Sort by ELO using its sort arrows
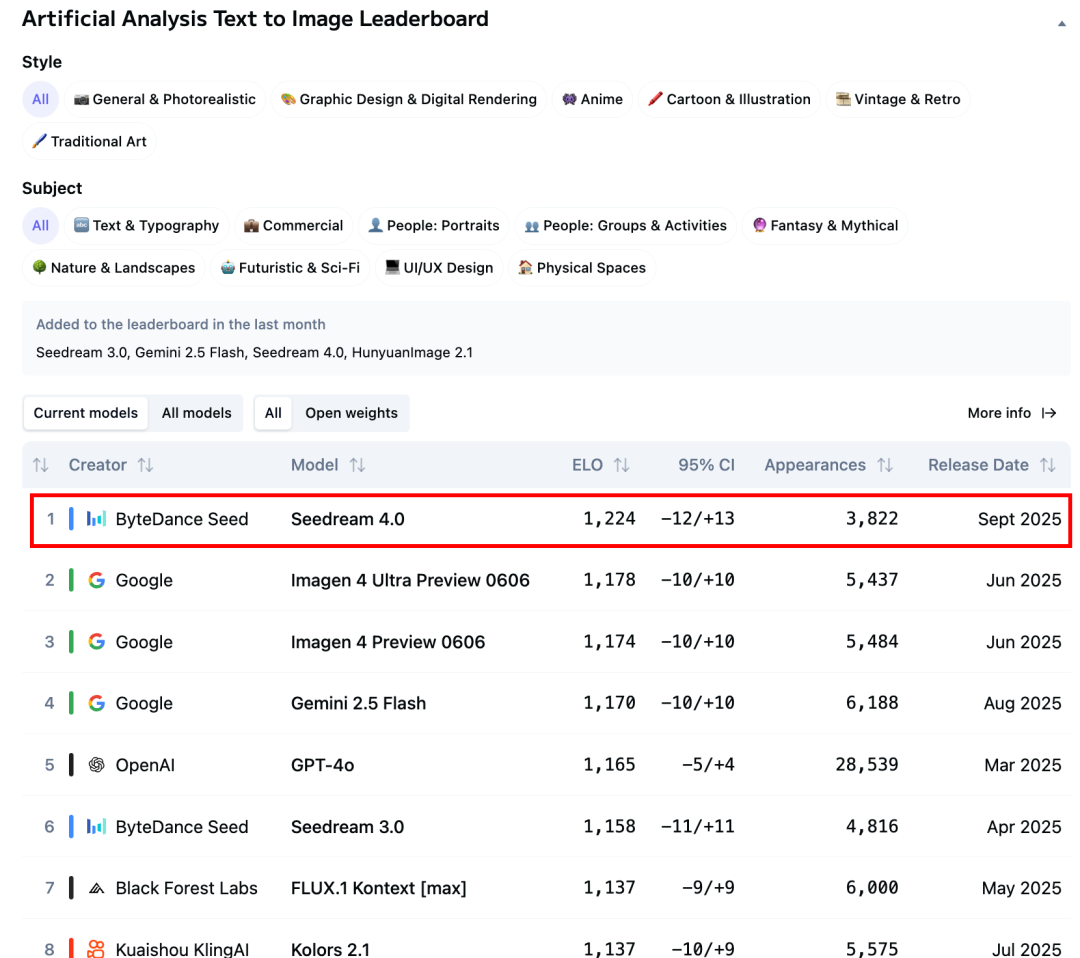The width and height of the screenshot is (1080, 958). click(621, 465)
